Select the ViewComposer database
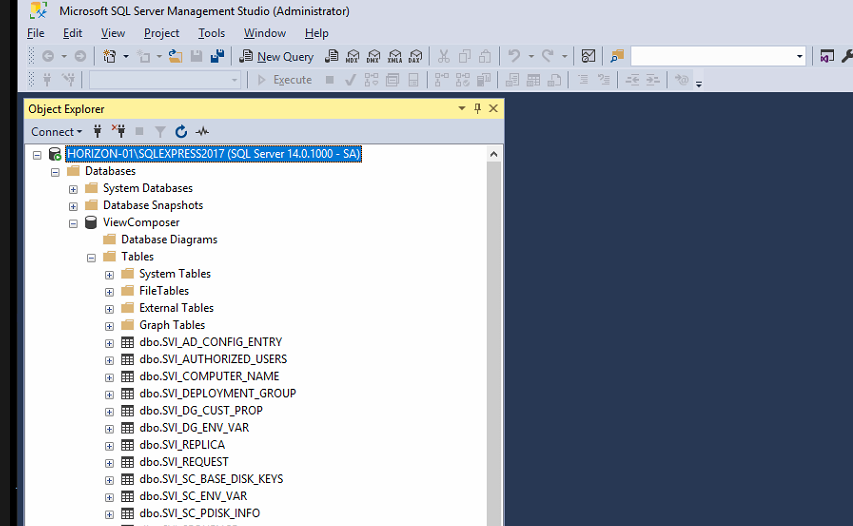Image resolution: width=853 pixels, height=526 pixels. [141, 222]
